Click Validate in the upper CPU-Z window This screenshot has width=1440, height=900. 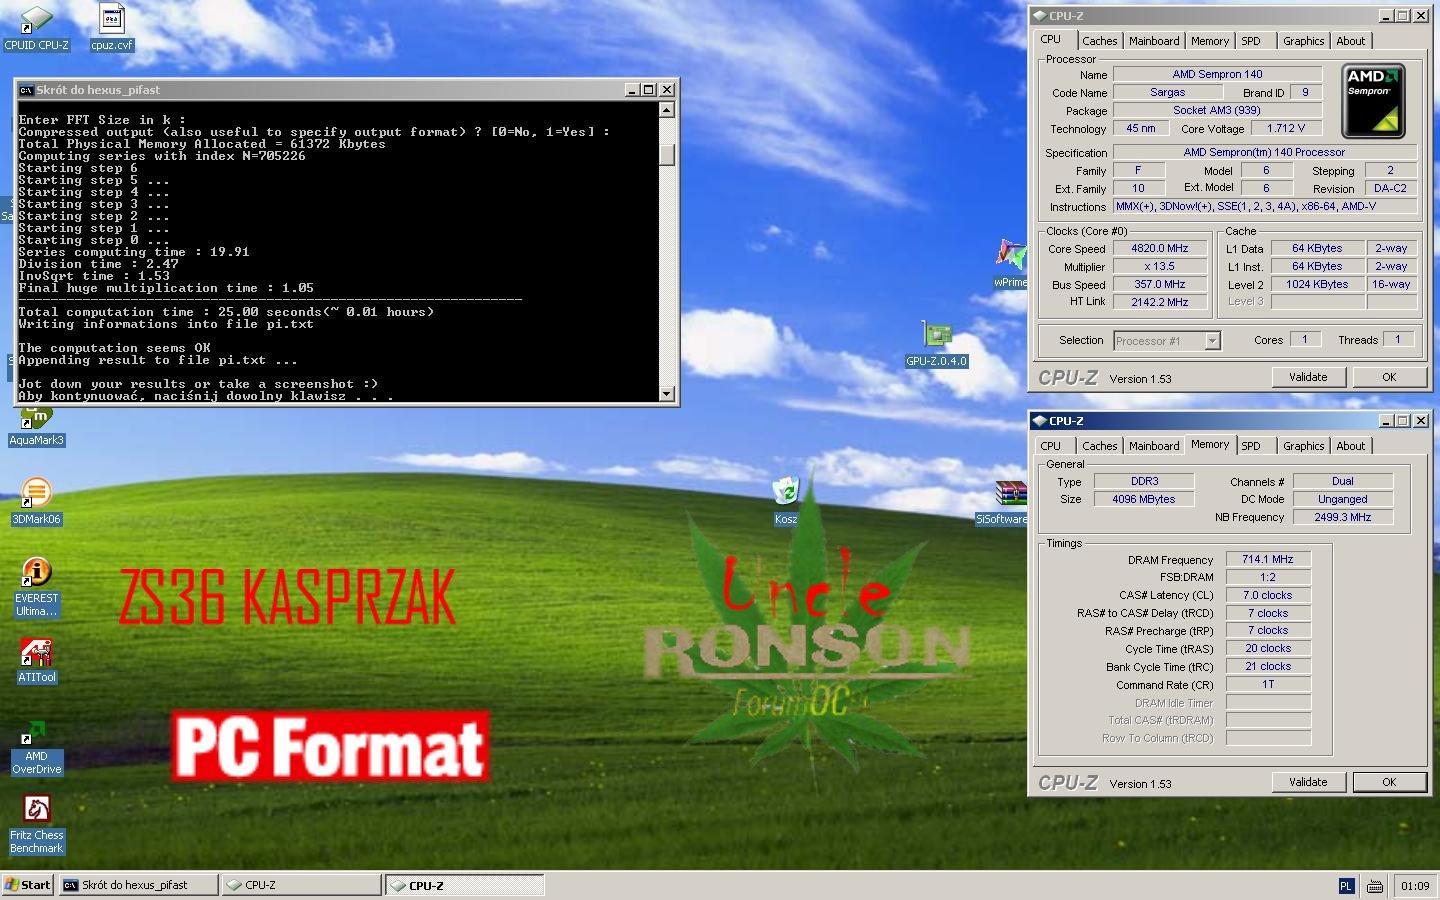pyautogui.click(x=1308, y=377)
